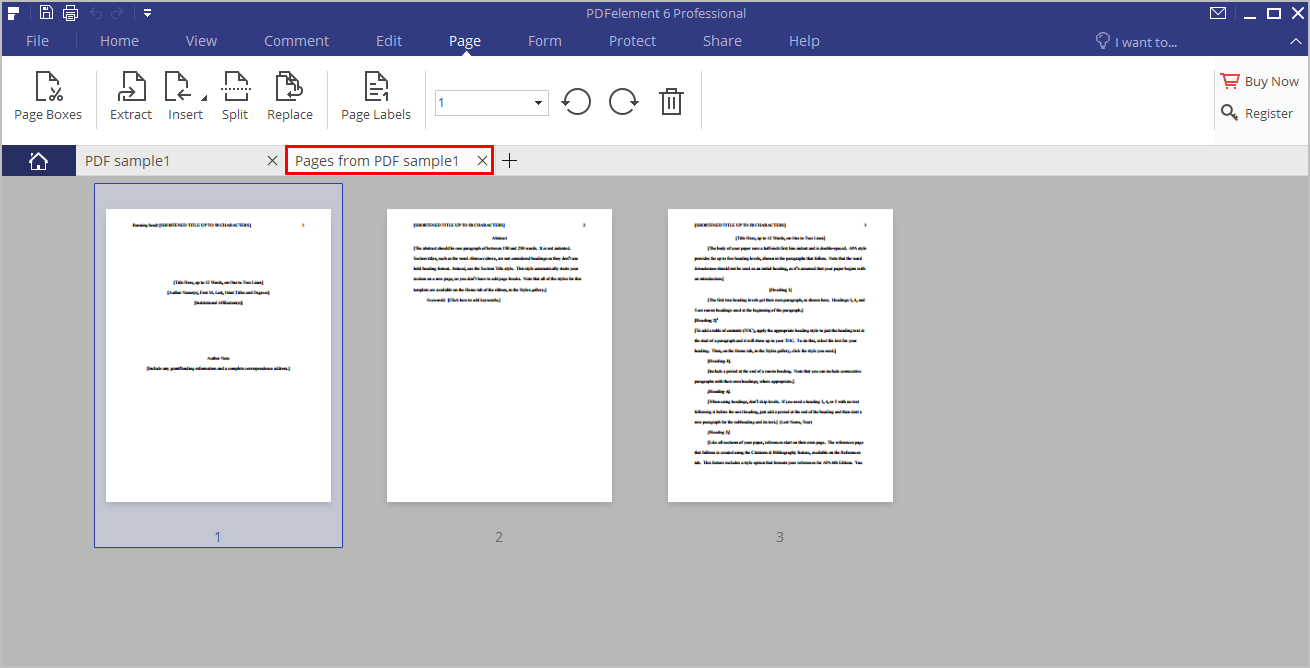Return to the Home start screen
The image size is (1310, 668).
click(39, 160)
